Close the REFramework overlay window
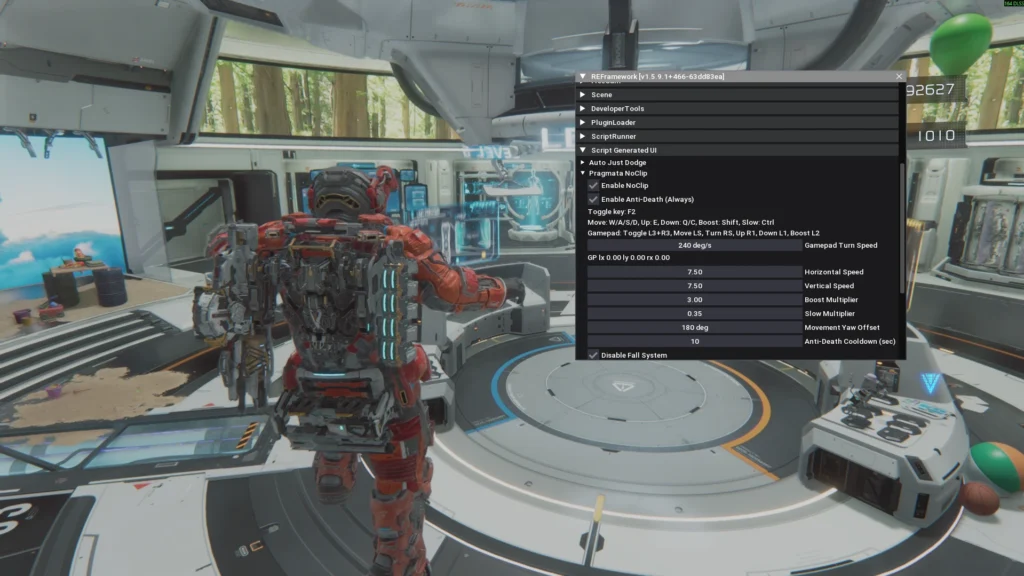 (x=899, y=76)
